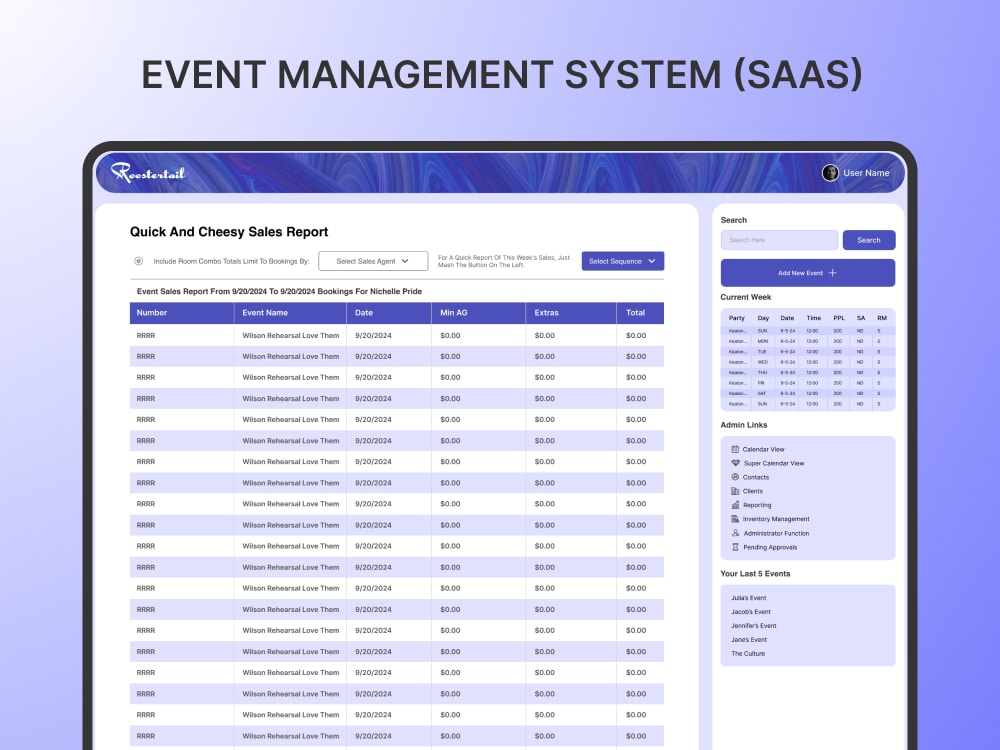This screenshot has height=750, width=1000.
Task: Open Inventory Management link
Action: pos(776,518)
